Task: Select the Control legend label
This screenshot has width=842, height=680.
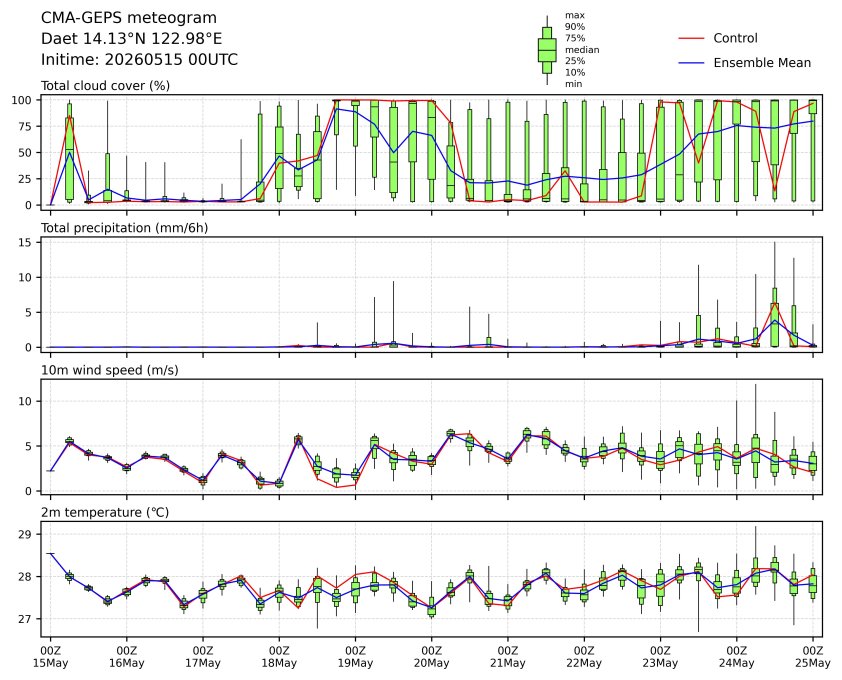Action: [735, 38]
